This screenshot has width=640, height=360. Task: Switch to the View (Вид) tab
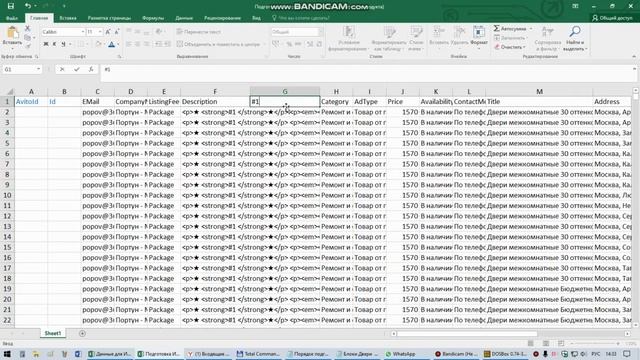tap(256, 18)
